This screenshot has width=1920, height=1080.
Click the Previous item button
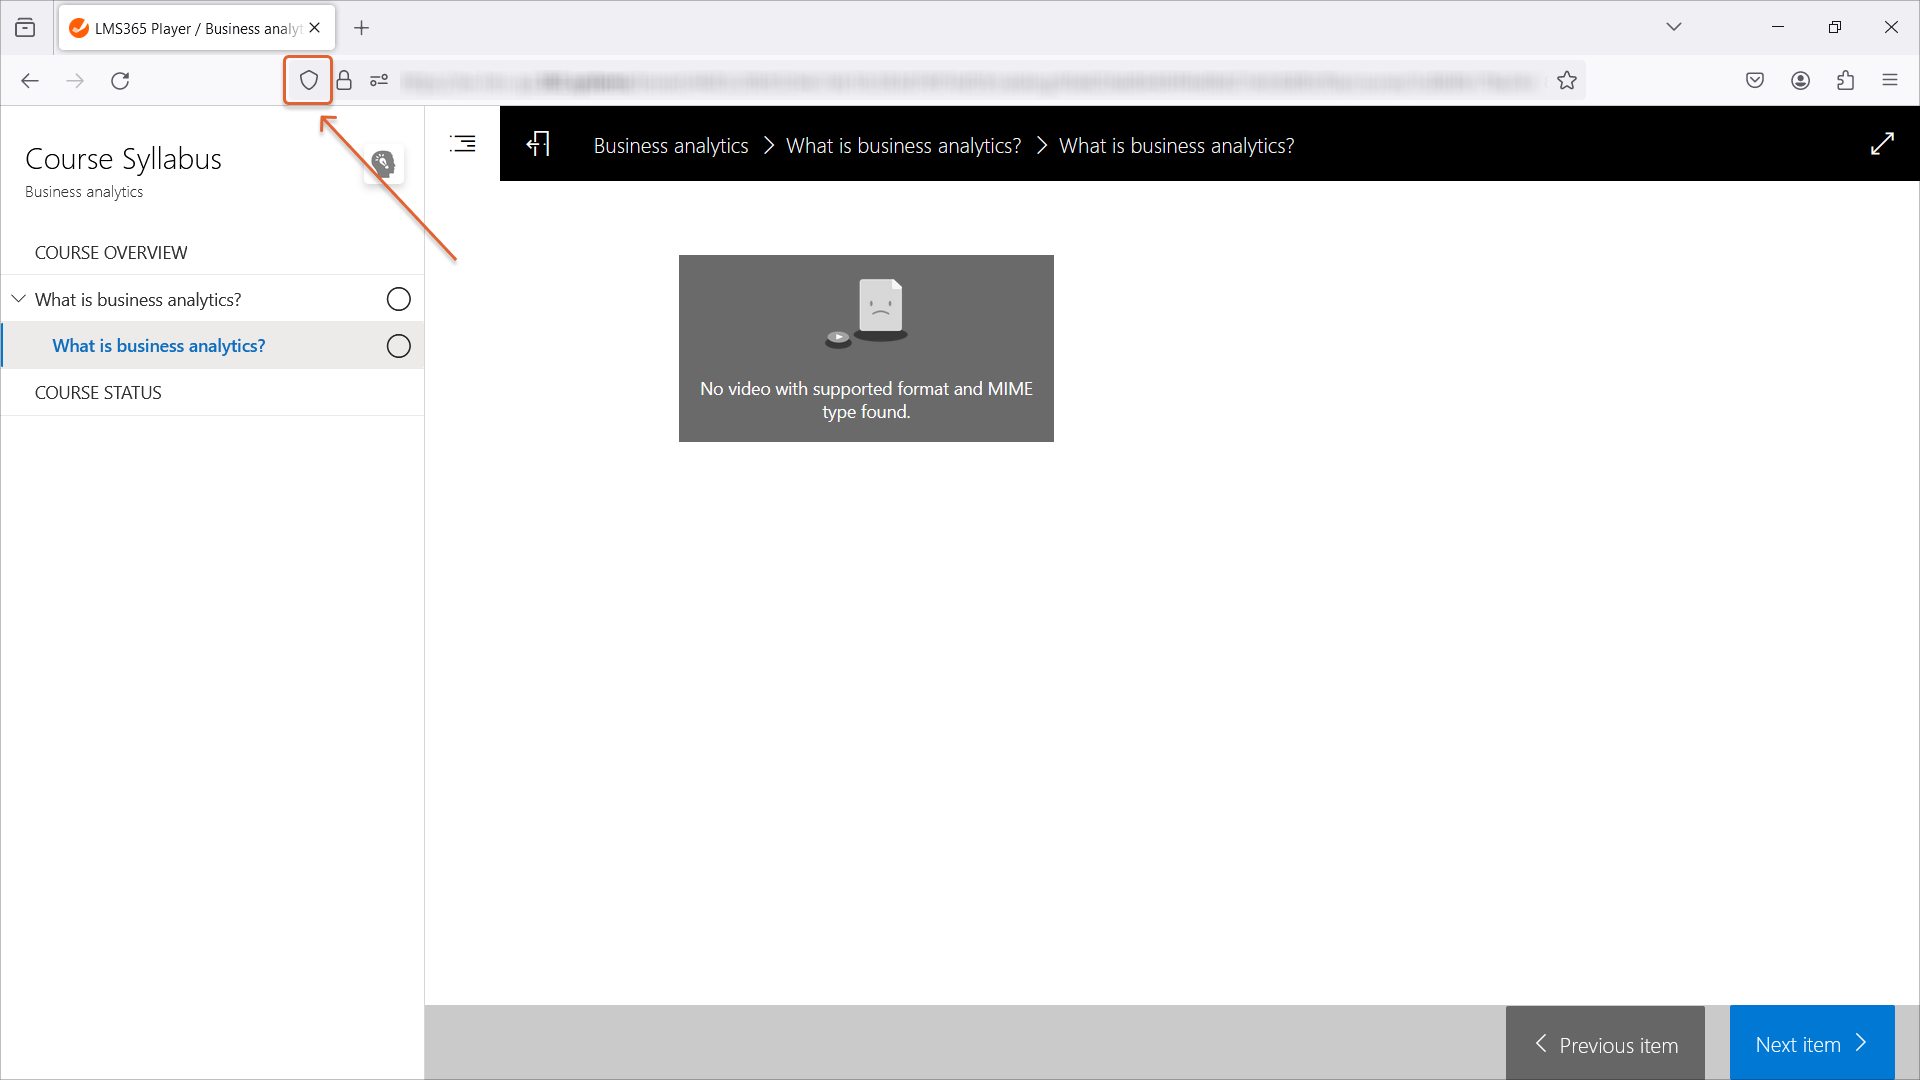tap(1605, 1044)
